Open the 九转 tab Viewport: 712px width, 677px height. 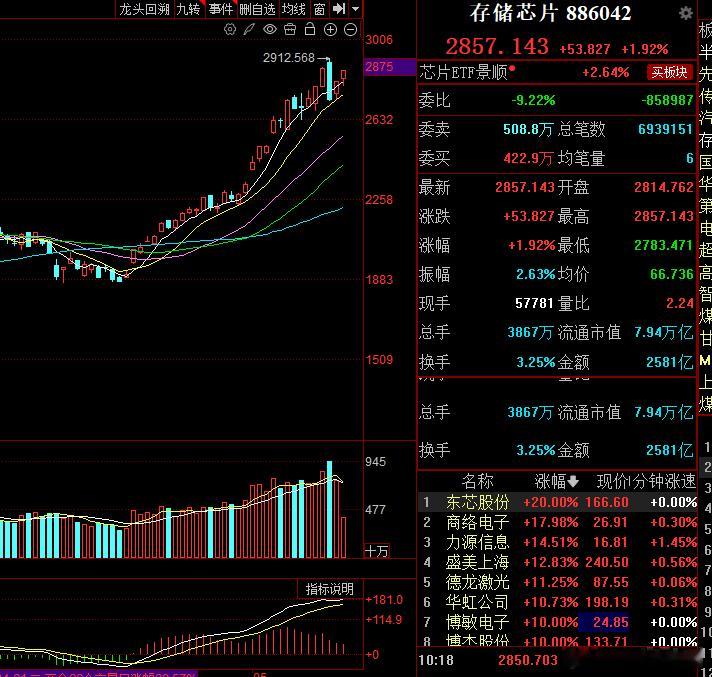point(188,9)
